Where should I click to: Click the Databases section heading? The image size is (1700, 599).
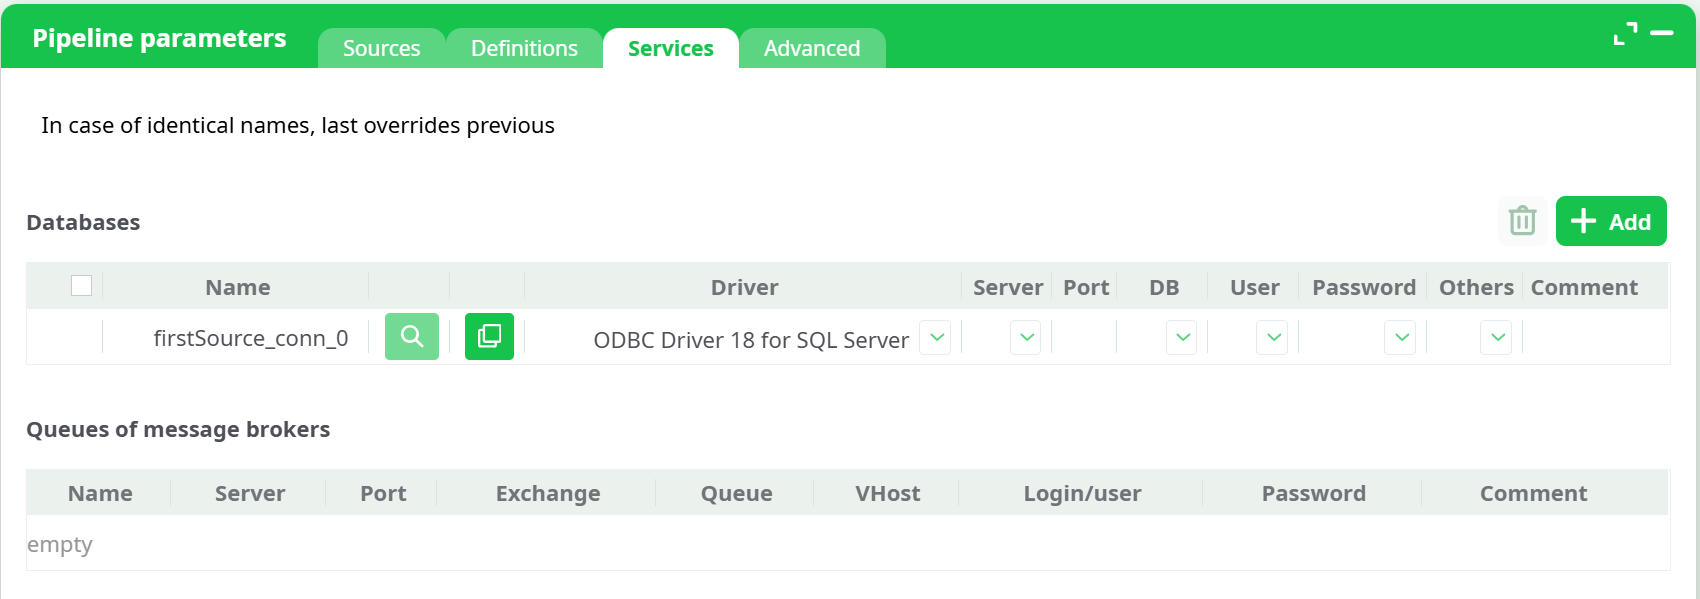[x=83, y=222]
